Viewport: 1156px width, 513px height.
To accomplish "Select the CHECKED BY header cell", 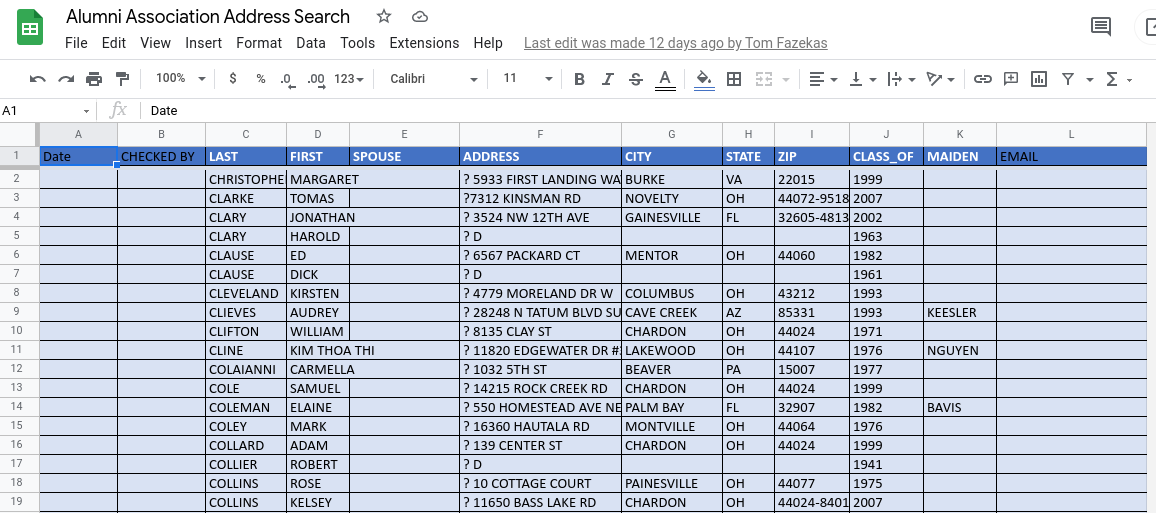I will tap(161, 156).
